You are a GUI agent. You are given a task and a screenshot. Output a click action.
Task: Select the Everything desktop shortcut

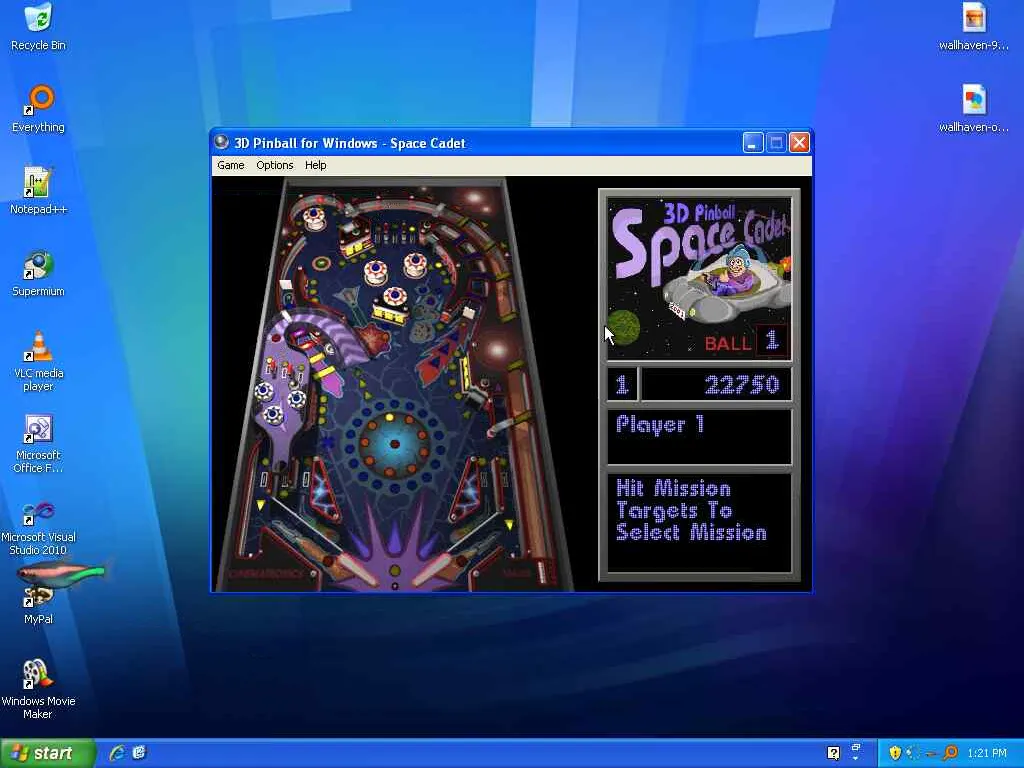click(x=39, y=108)
